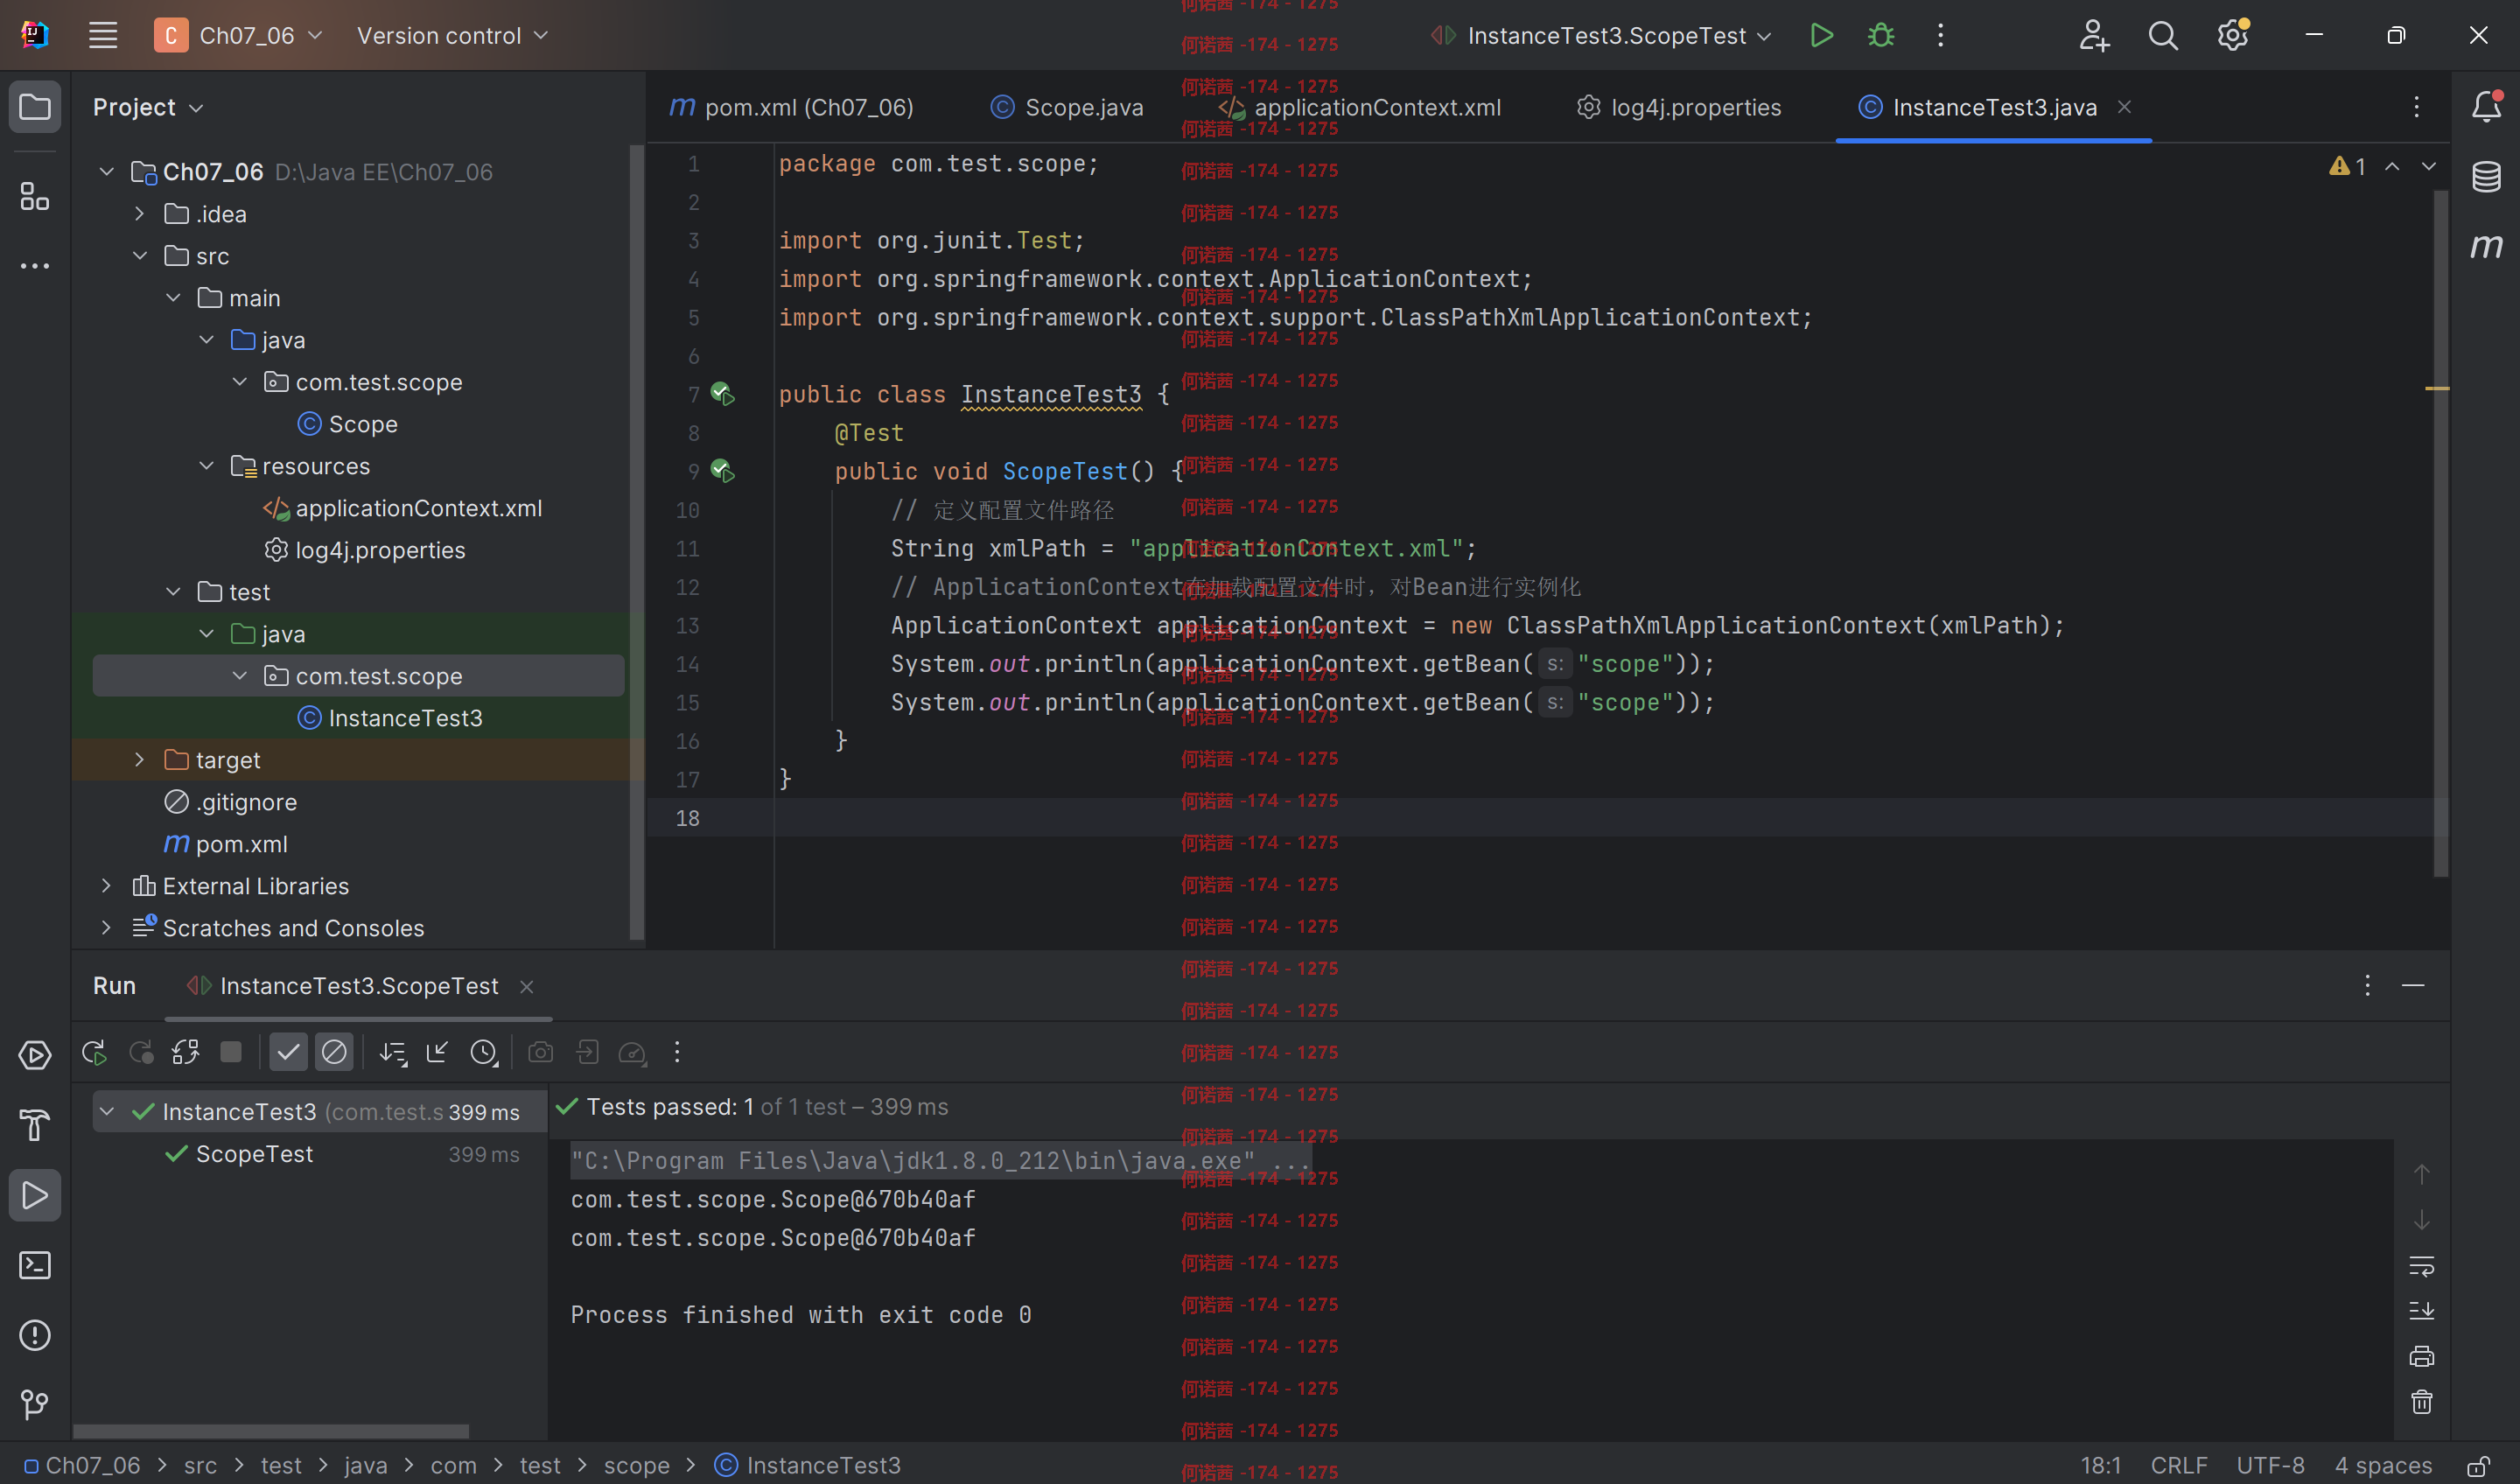Screen dimensions: 2520x1484
Task: Open the Git version control tool window
Action: [x=35, y=1404]
